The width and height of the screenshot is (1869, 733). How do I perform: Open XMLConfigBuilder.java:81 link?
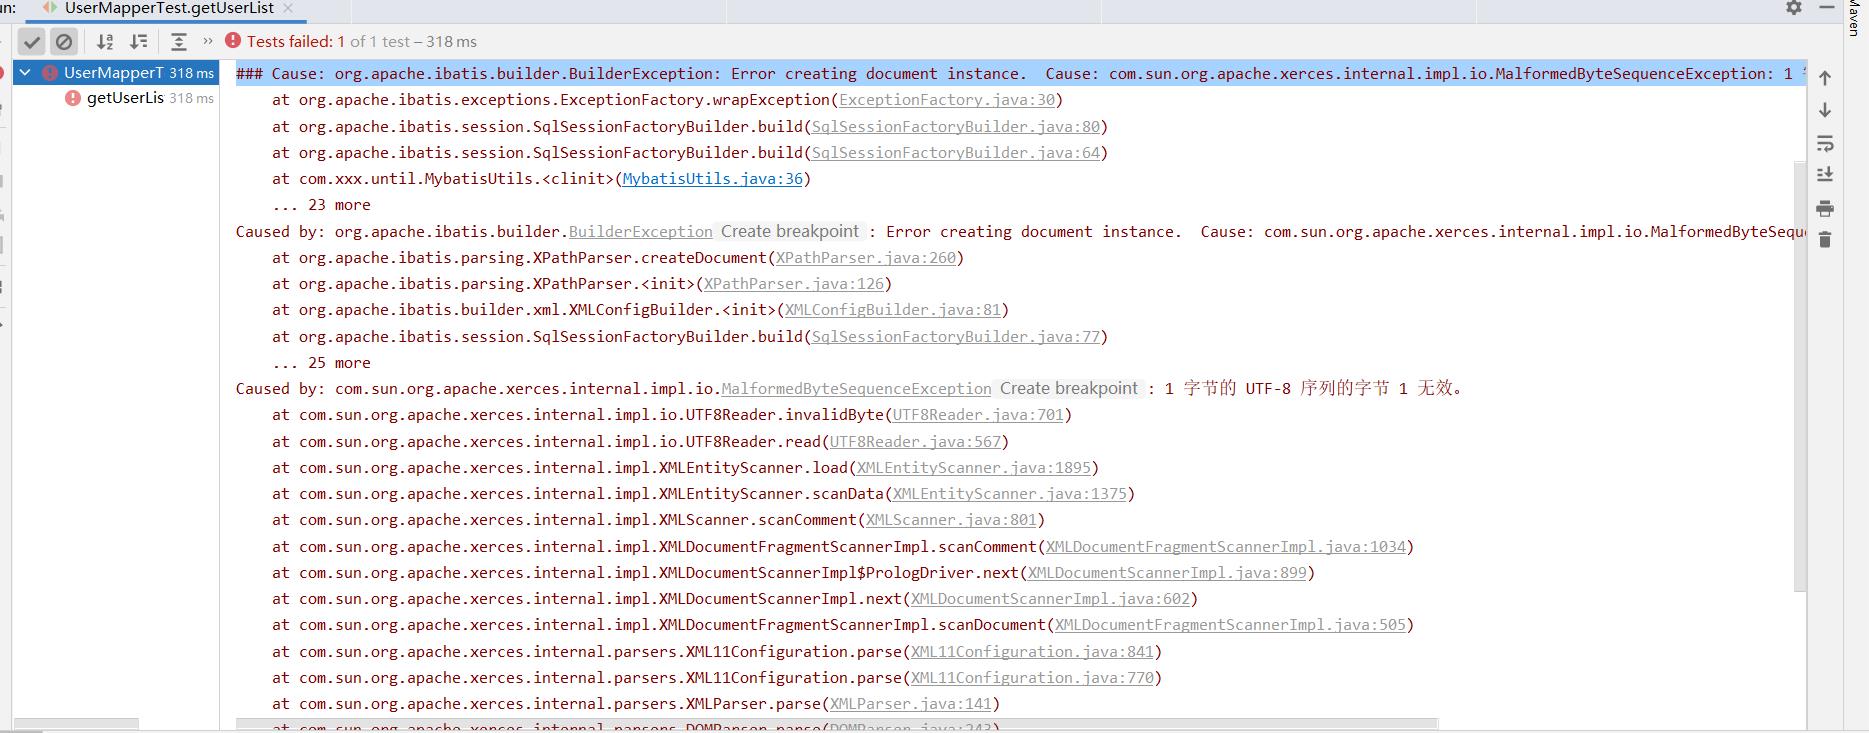click(x=893, y=310)
